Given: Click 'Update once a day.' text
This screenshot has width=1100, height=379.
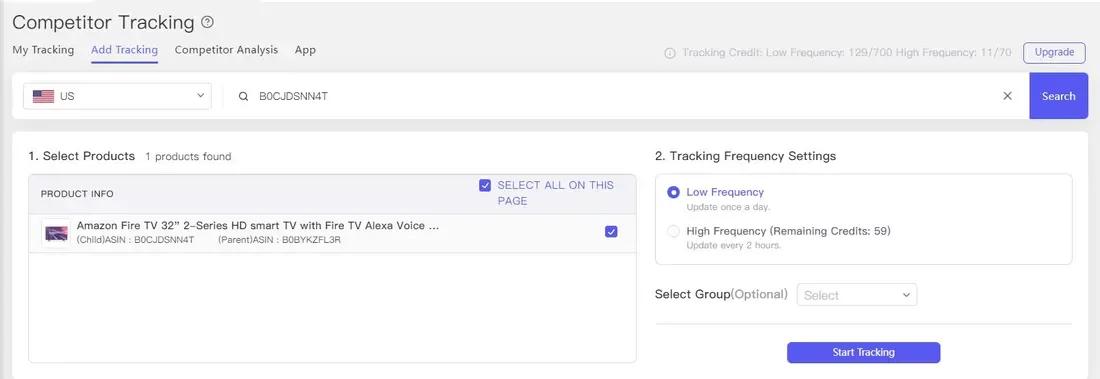Looking at the screenshot, I should pos(728,207).
